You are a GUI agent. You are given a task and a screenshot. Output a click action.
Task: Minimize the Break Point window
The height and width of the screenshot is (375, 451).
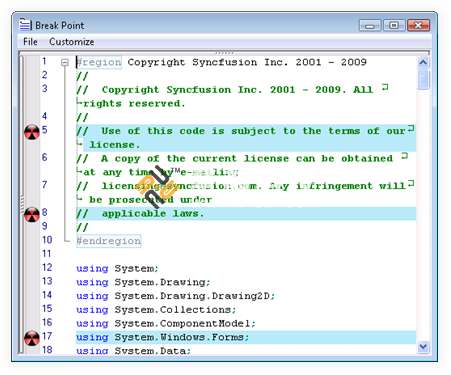[x=370, y=25]
